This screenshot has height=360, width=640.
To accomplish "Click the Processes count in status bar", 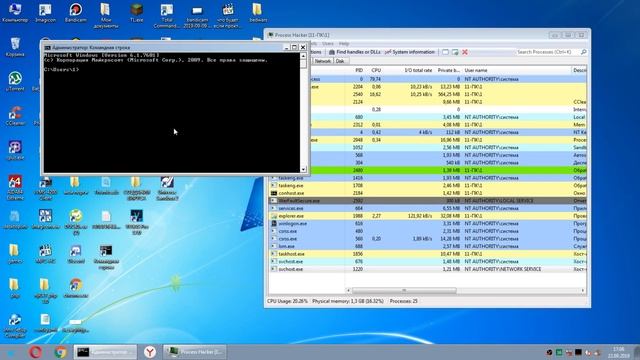I will coord(404,301).
